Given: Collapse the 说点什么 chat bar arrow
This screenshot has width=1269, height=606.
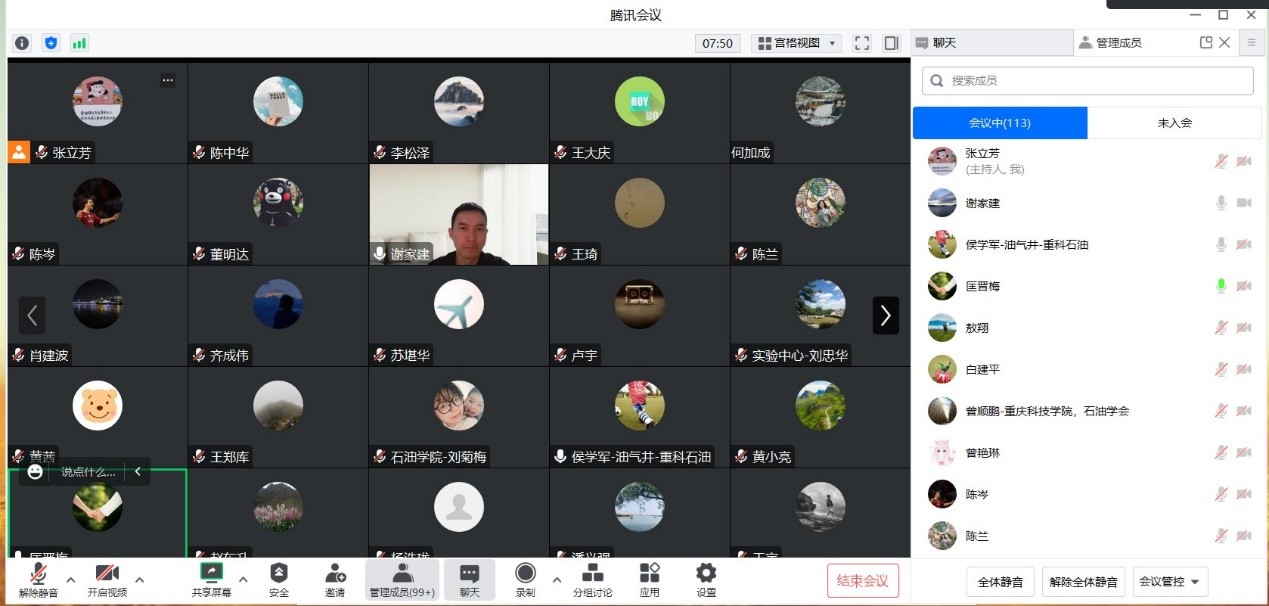Looking at the screenshot, I should pyautogui.click(x=138, y=471).
